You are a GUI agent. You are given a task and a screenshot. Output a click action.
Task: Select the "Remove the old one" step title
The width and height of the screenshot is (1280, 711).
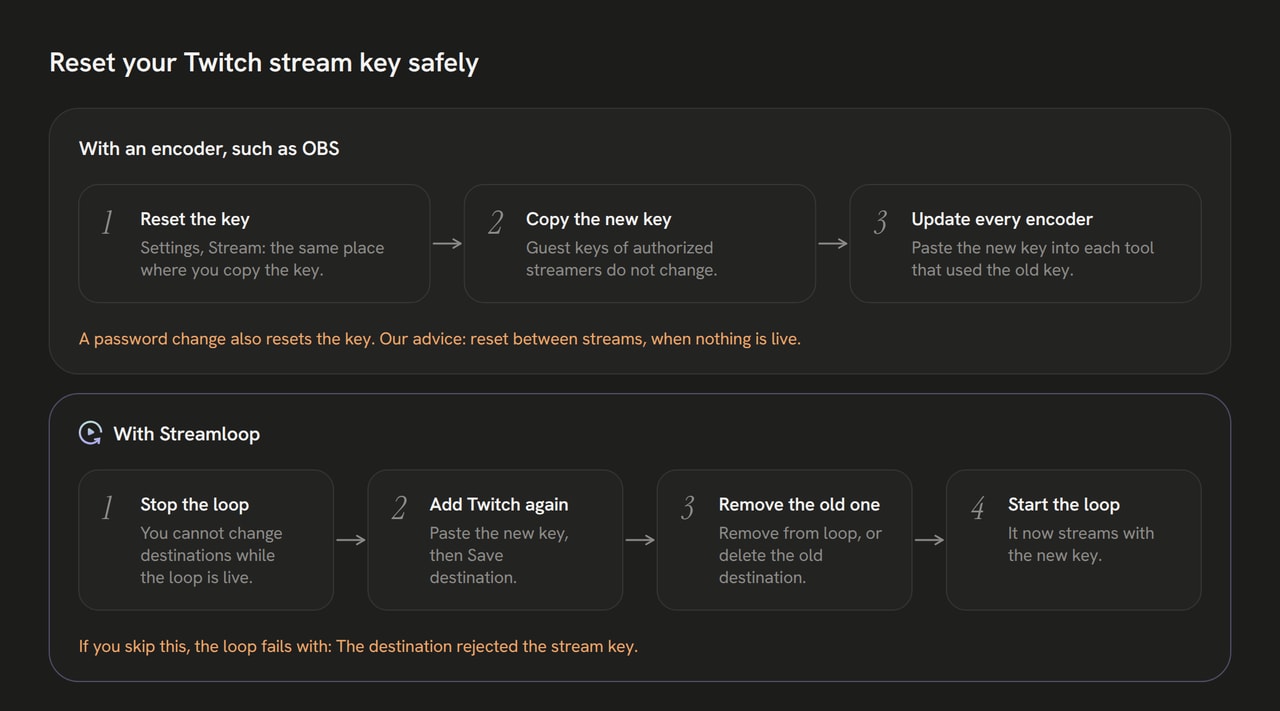[x=799, y=505]
